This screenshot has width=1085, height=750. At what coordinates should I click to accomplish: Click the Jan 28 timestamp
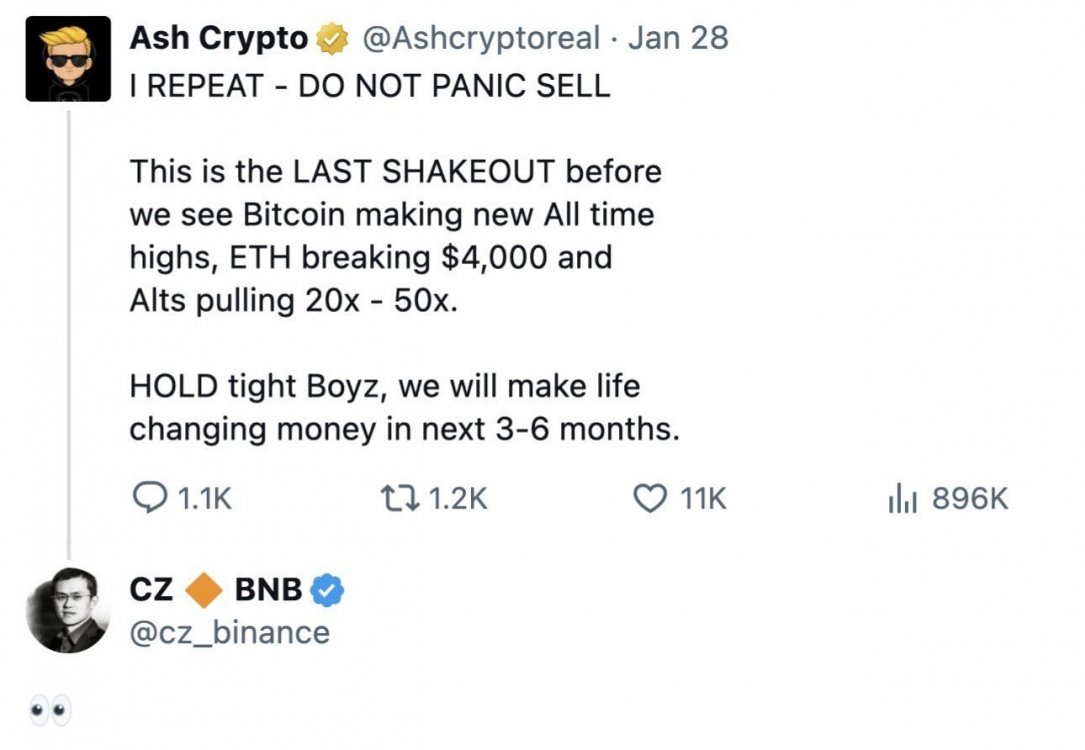[x=680, y=39]
